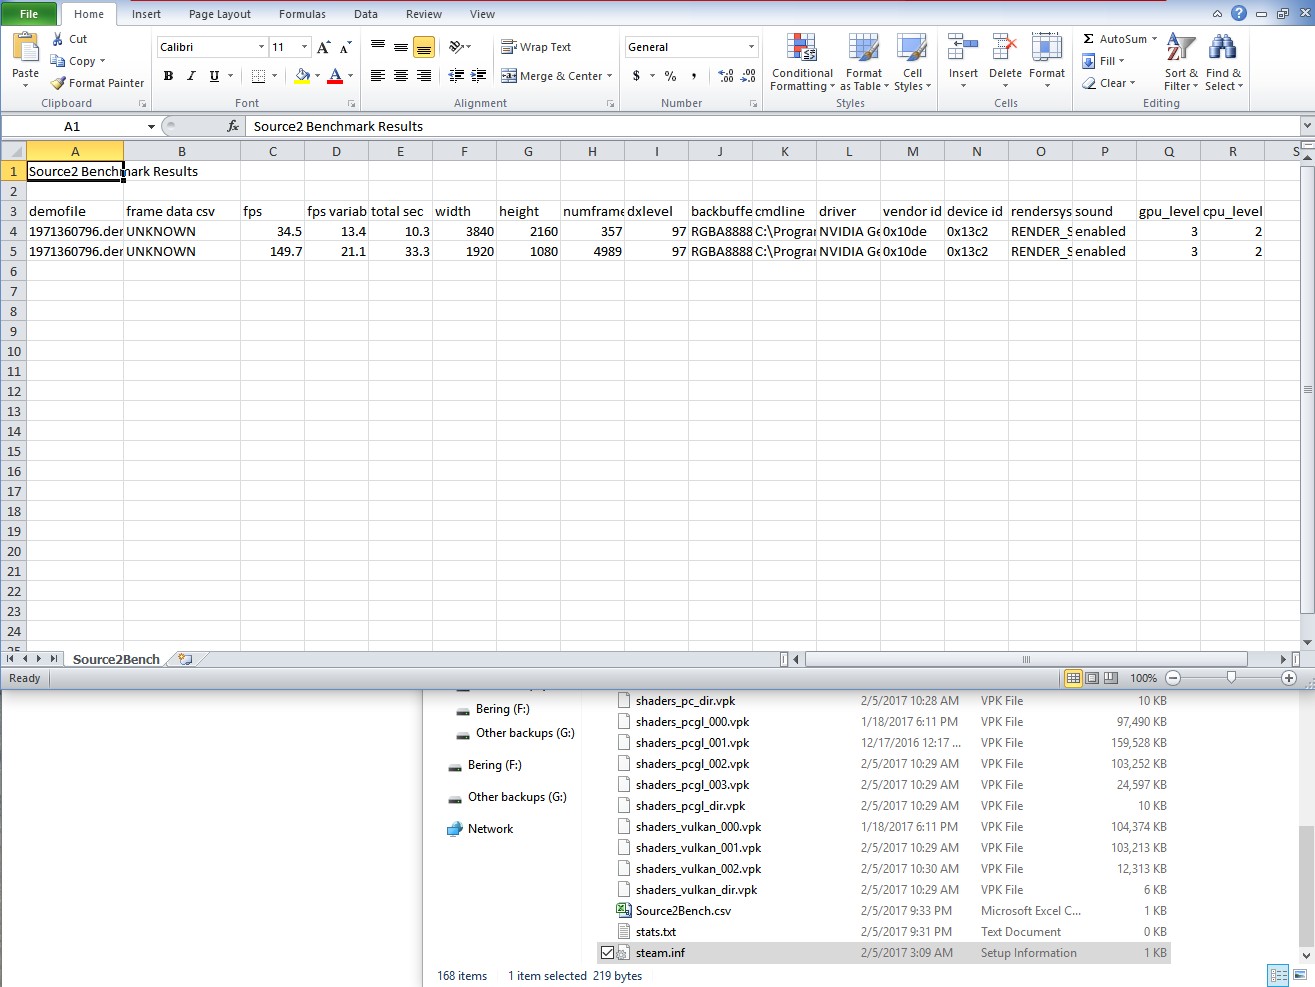1315x987 pixels.
Task: Apply the yellow fill color bucket
Action: coord(302,76)
